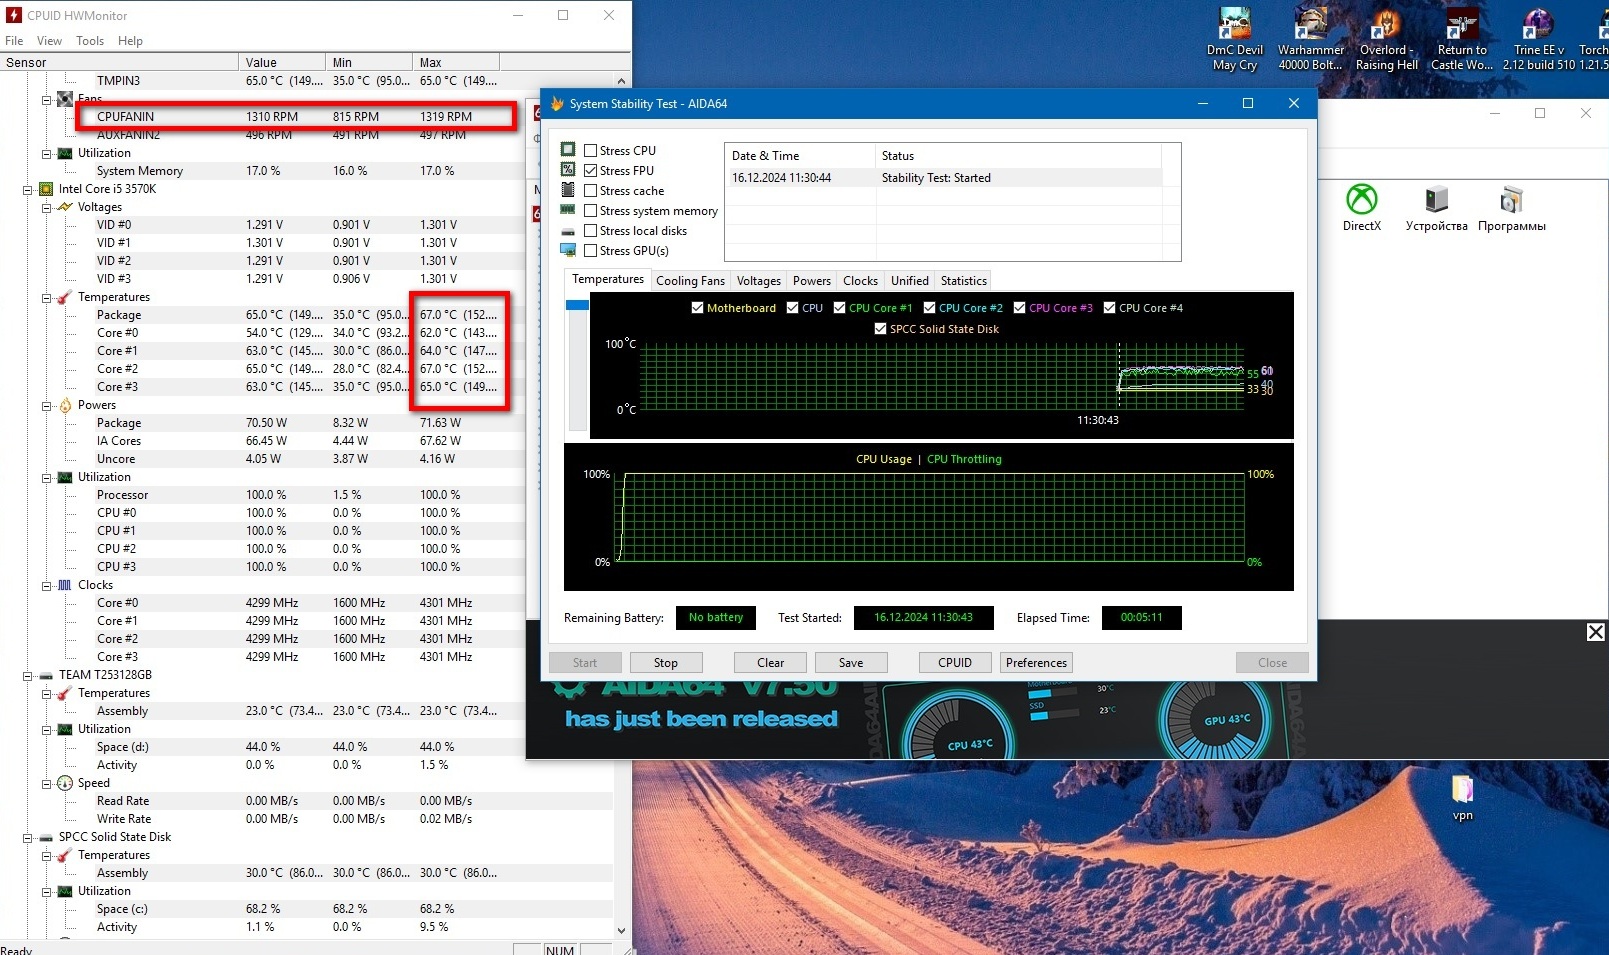Enable the Stress system memory checkbox

591,211
